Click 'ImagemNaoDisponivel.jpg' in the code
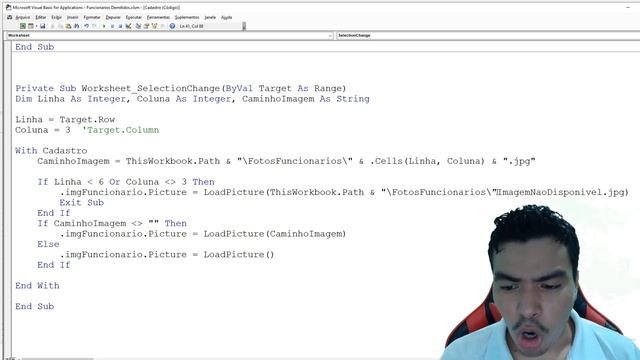The image size is (640, 360). point(562,192)
